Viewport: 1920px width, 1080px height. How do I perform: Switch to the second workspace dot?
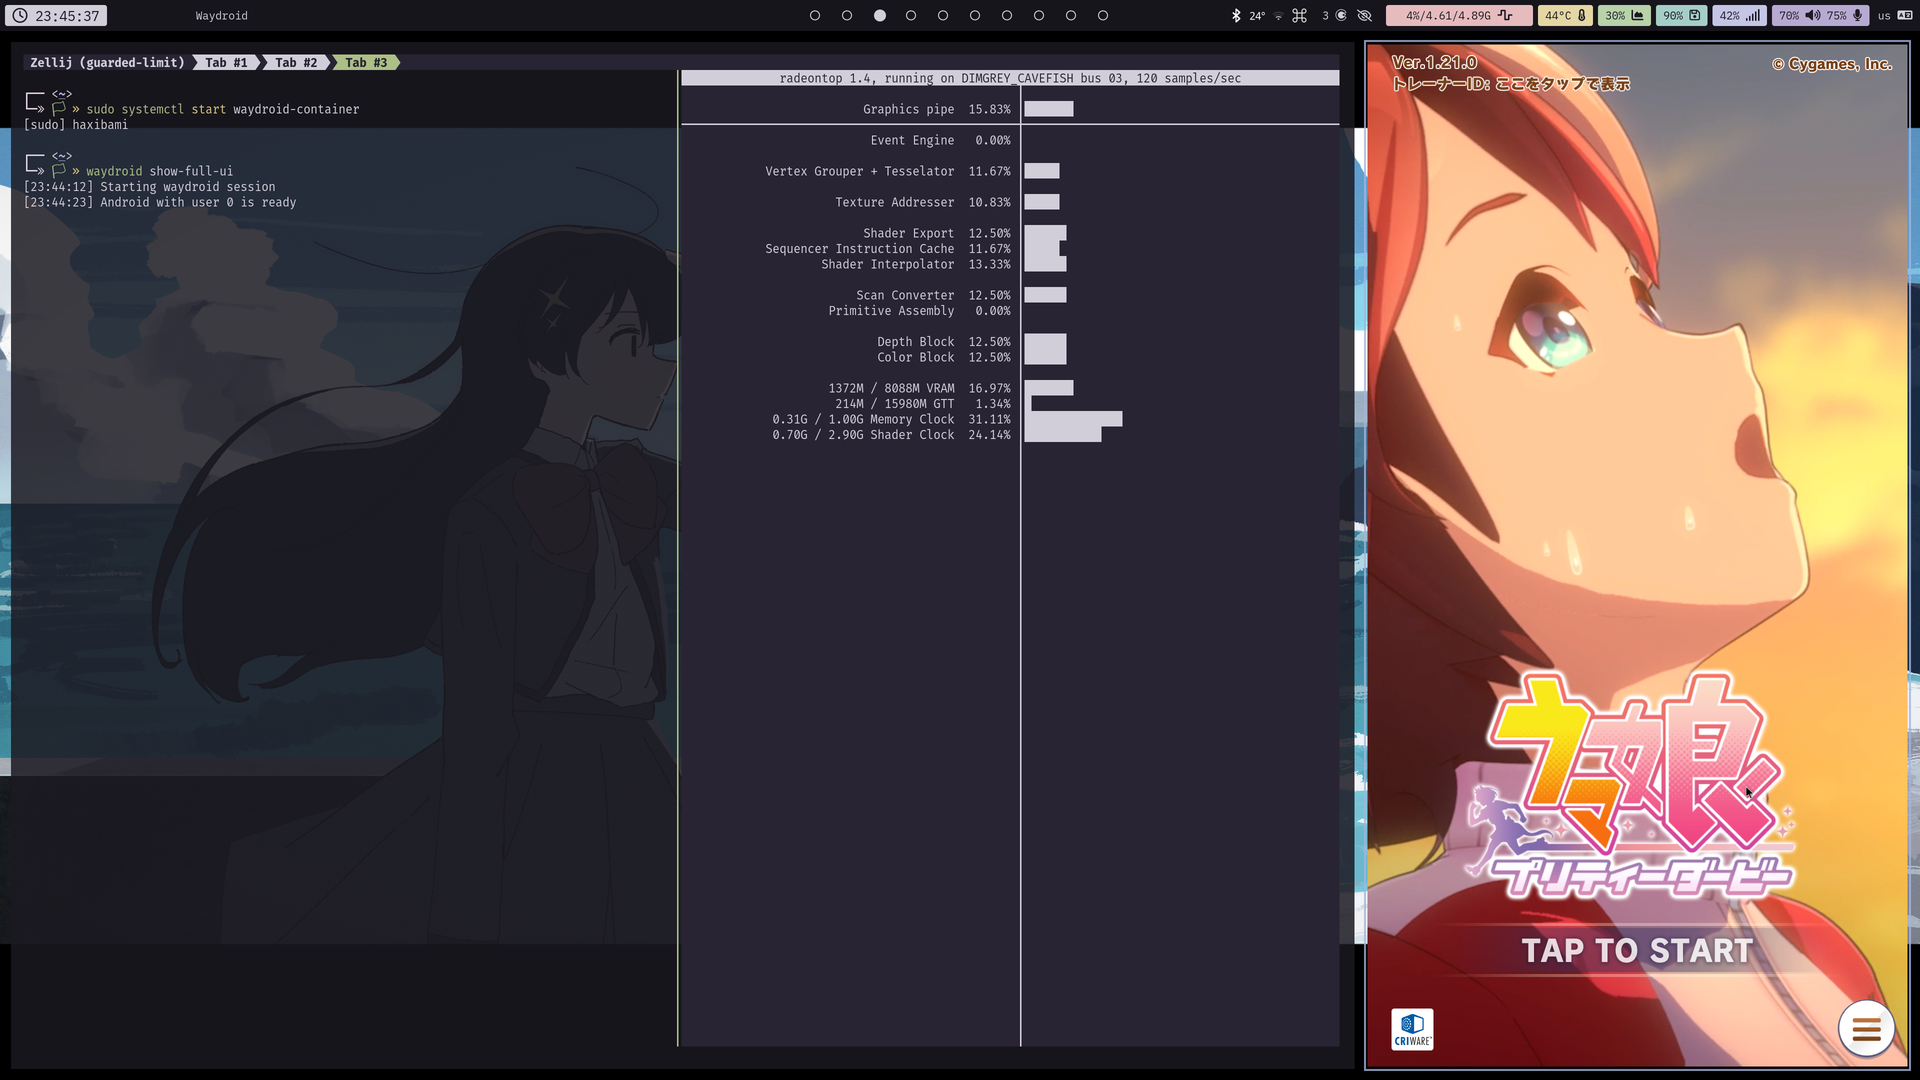[847, 15]
